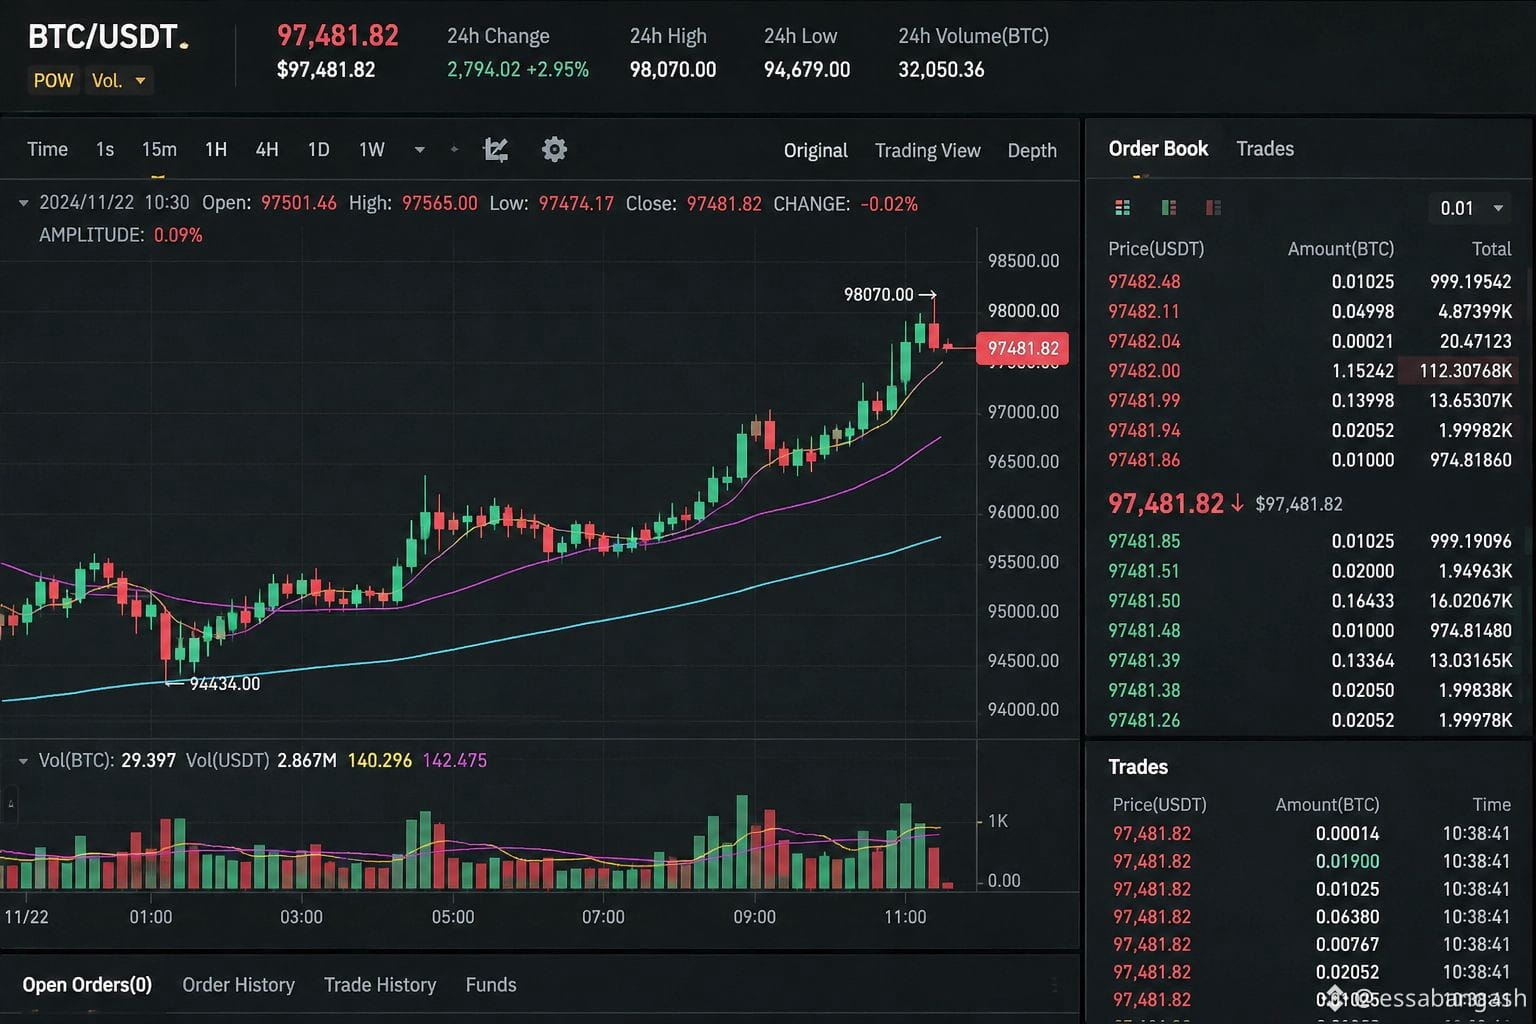Switch chart to Time view
The image size is (1536, 1024).
[x=47, y=150]
